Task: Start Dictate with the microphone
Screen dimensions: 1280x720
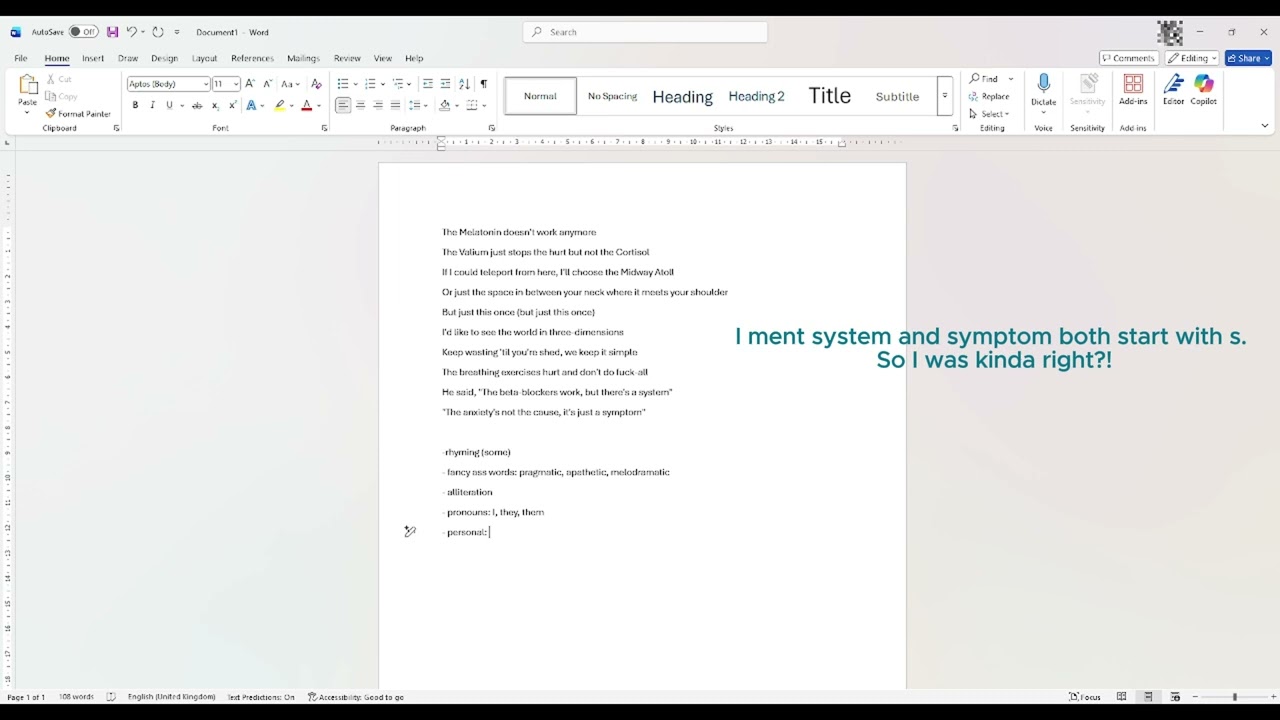Action: click(1043, 90)
